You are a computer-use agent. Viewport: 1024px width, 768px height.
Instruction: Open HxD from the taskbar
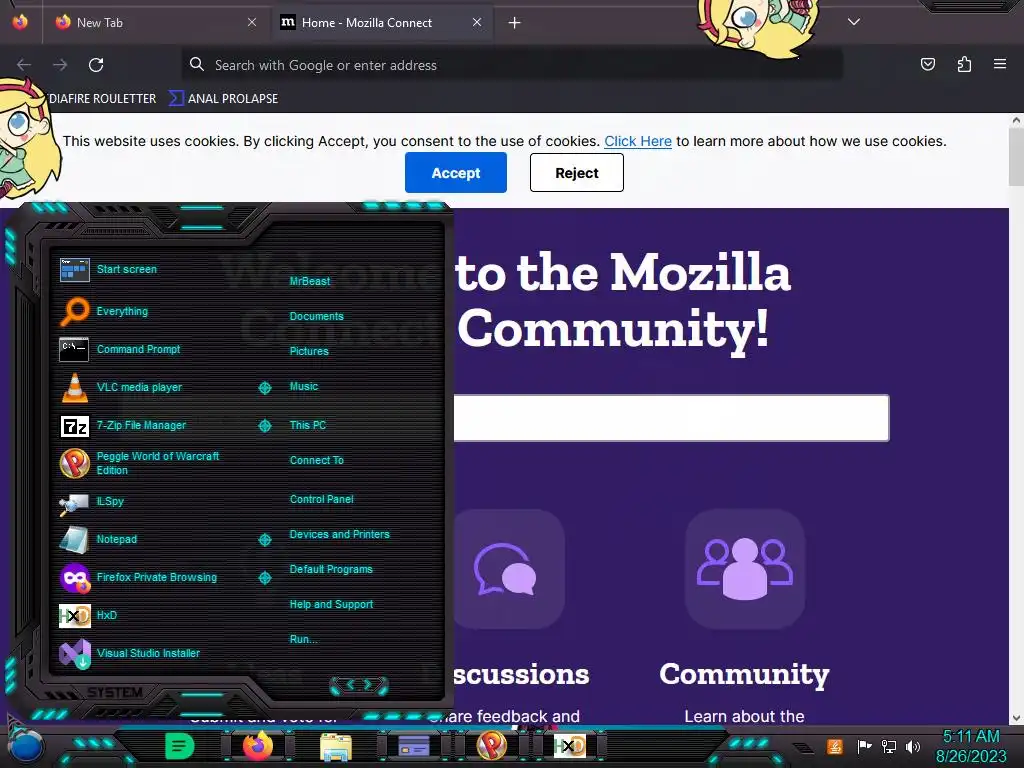pos(569,746)
